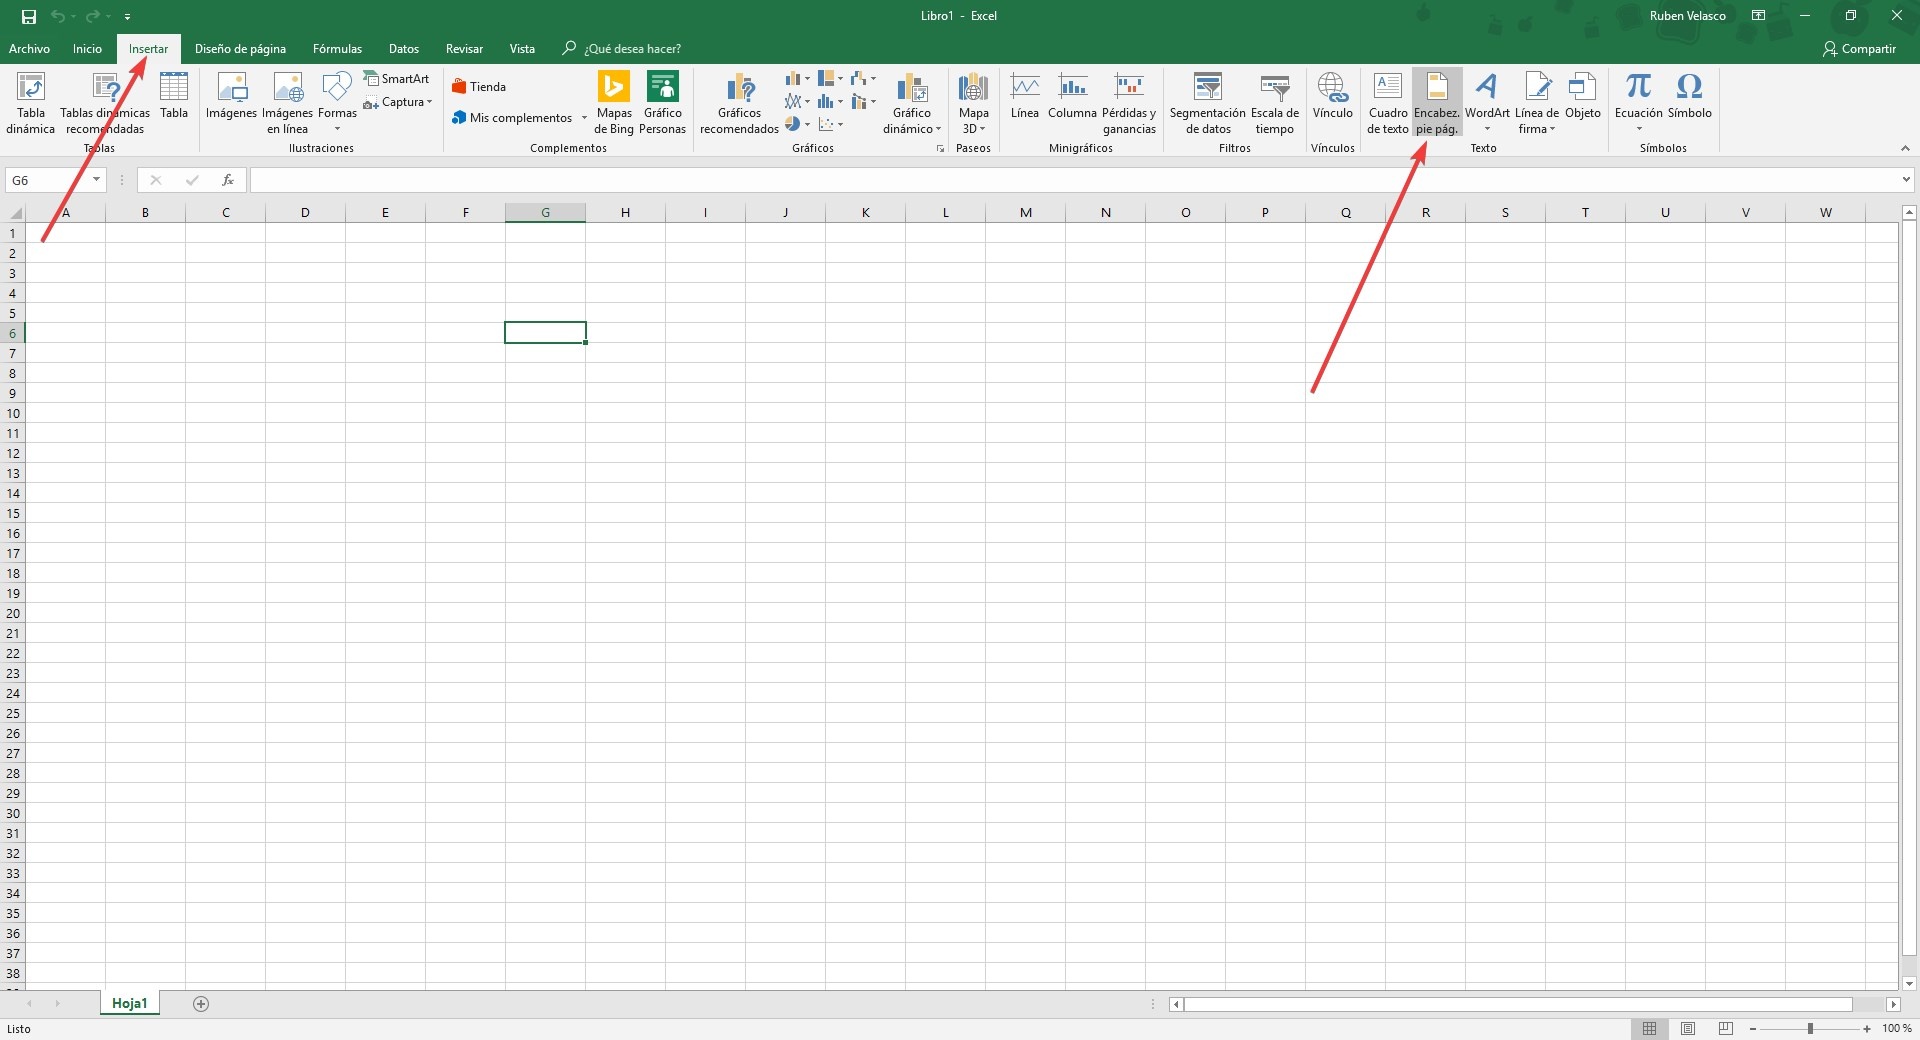Switch to Diseño de página tab
This screenshot has width=1920, height=1040.
[x=240, y=49]
